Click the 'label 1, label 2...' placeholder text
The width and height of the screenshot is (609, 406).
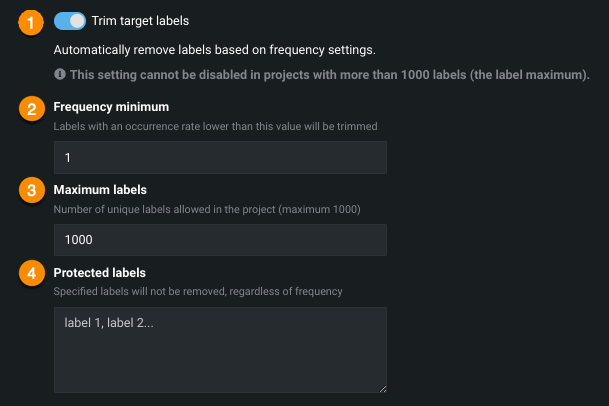point(106,324)
